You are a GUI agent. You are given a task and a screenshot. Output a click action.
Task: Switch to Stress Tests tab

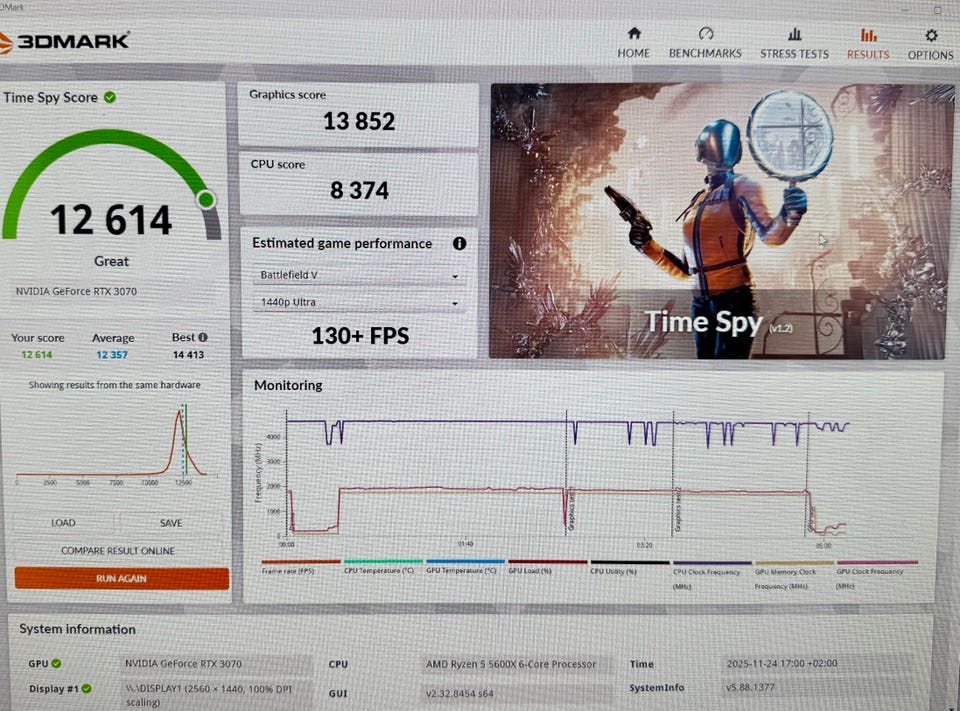point(794,43)
